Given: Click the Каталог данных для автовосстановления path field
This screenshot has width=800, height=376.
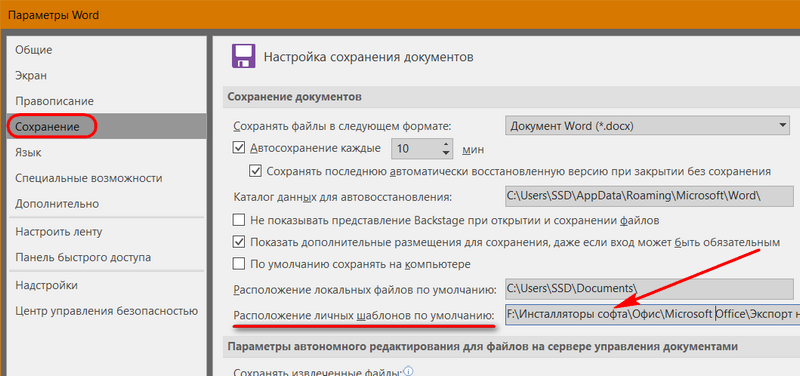Looking at the screenshot, I should click(649, 196).
